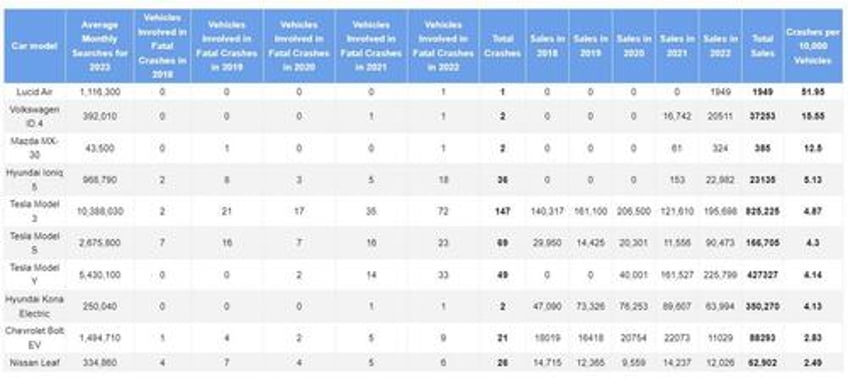Screen dimensions: 848x378
Task: Click Tesla Model 3 2022 crashes '72'
Action: 443,211
